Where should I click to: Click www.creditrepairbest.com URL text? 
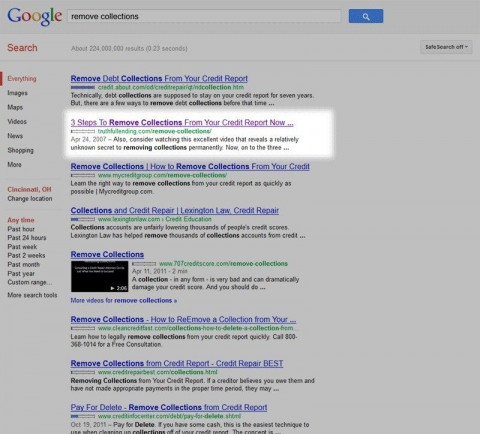(x=158, y=372)
